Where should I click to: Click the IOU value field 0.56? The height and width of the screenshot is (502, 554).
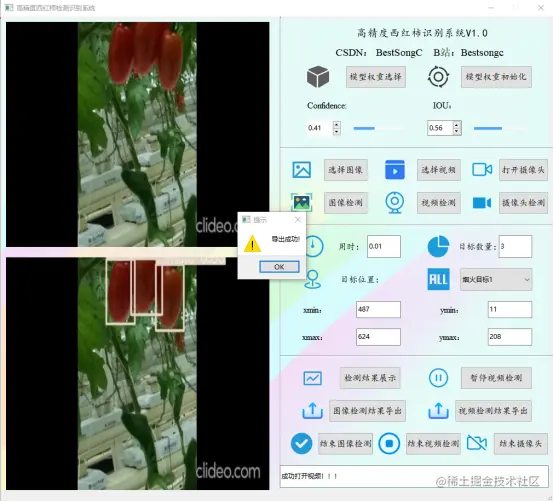click(440, 128)
